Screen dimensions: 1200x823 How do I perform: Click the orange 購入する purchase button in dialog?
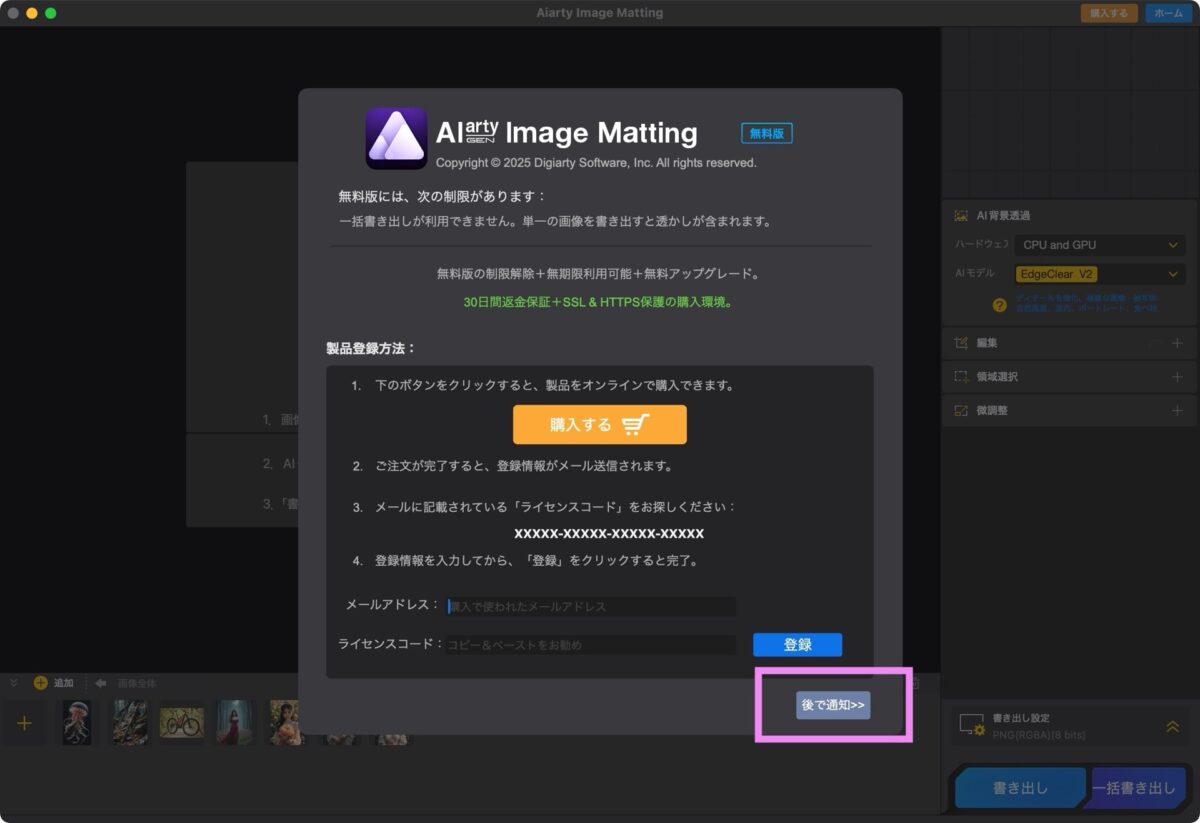pos(600,425)
